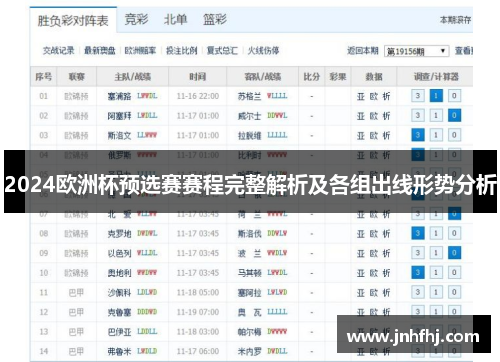Toggle the selected 1 pick in row 01
This screenshot has width=500, height=362.
click(x=436, y=96)
